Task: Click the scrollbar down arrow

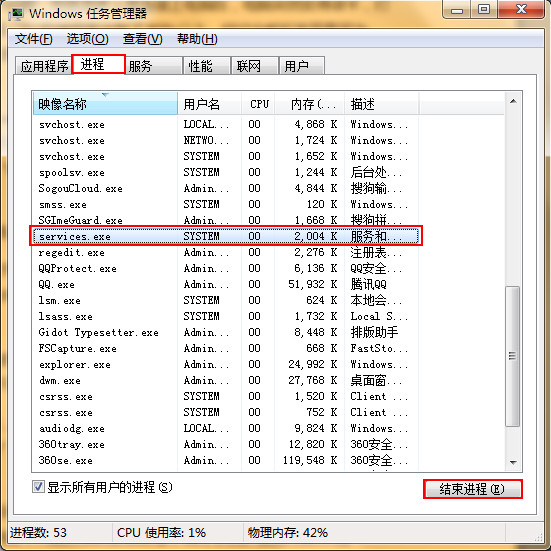Action: (513, 462)
